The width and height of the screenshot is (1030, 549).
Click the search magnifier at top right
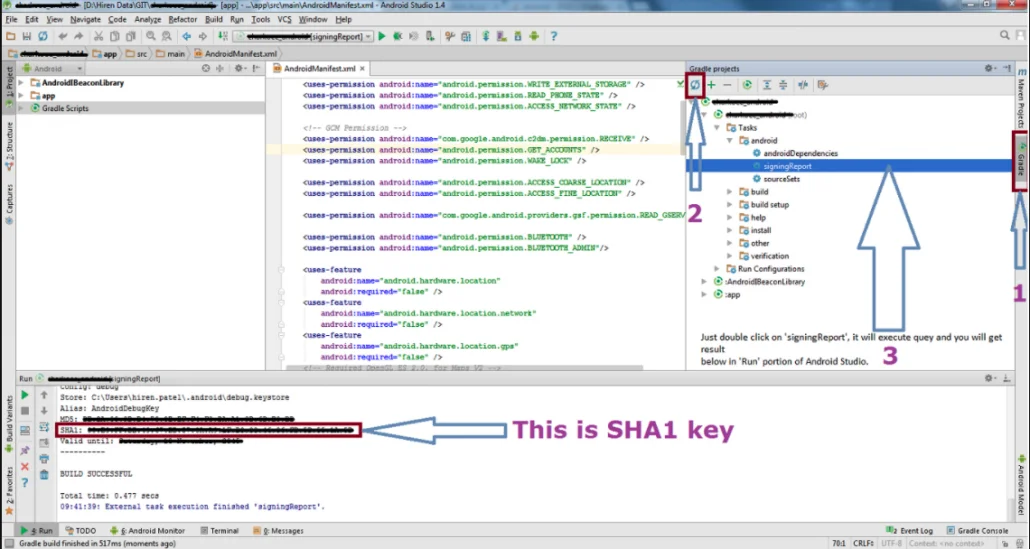tap(1004, 35)
